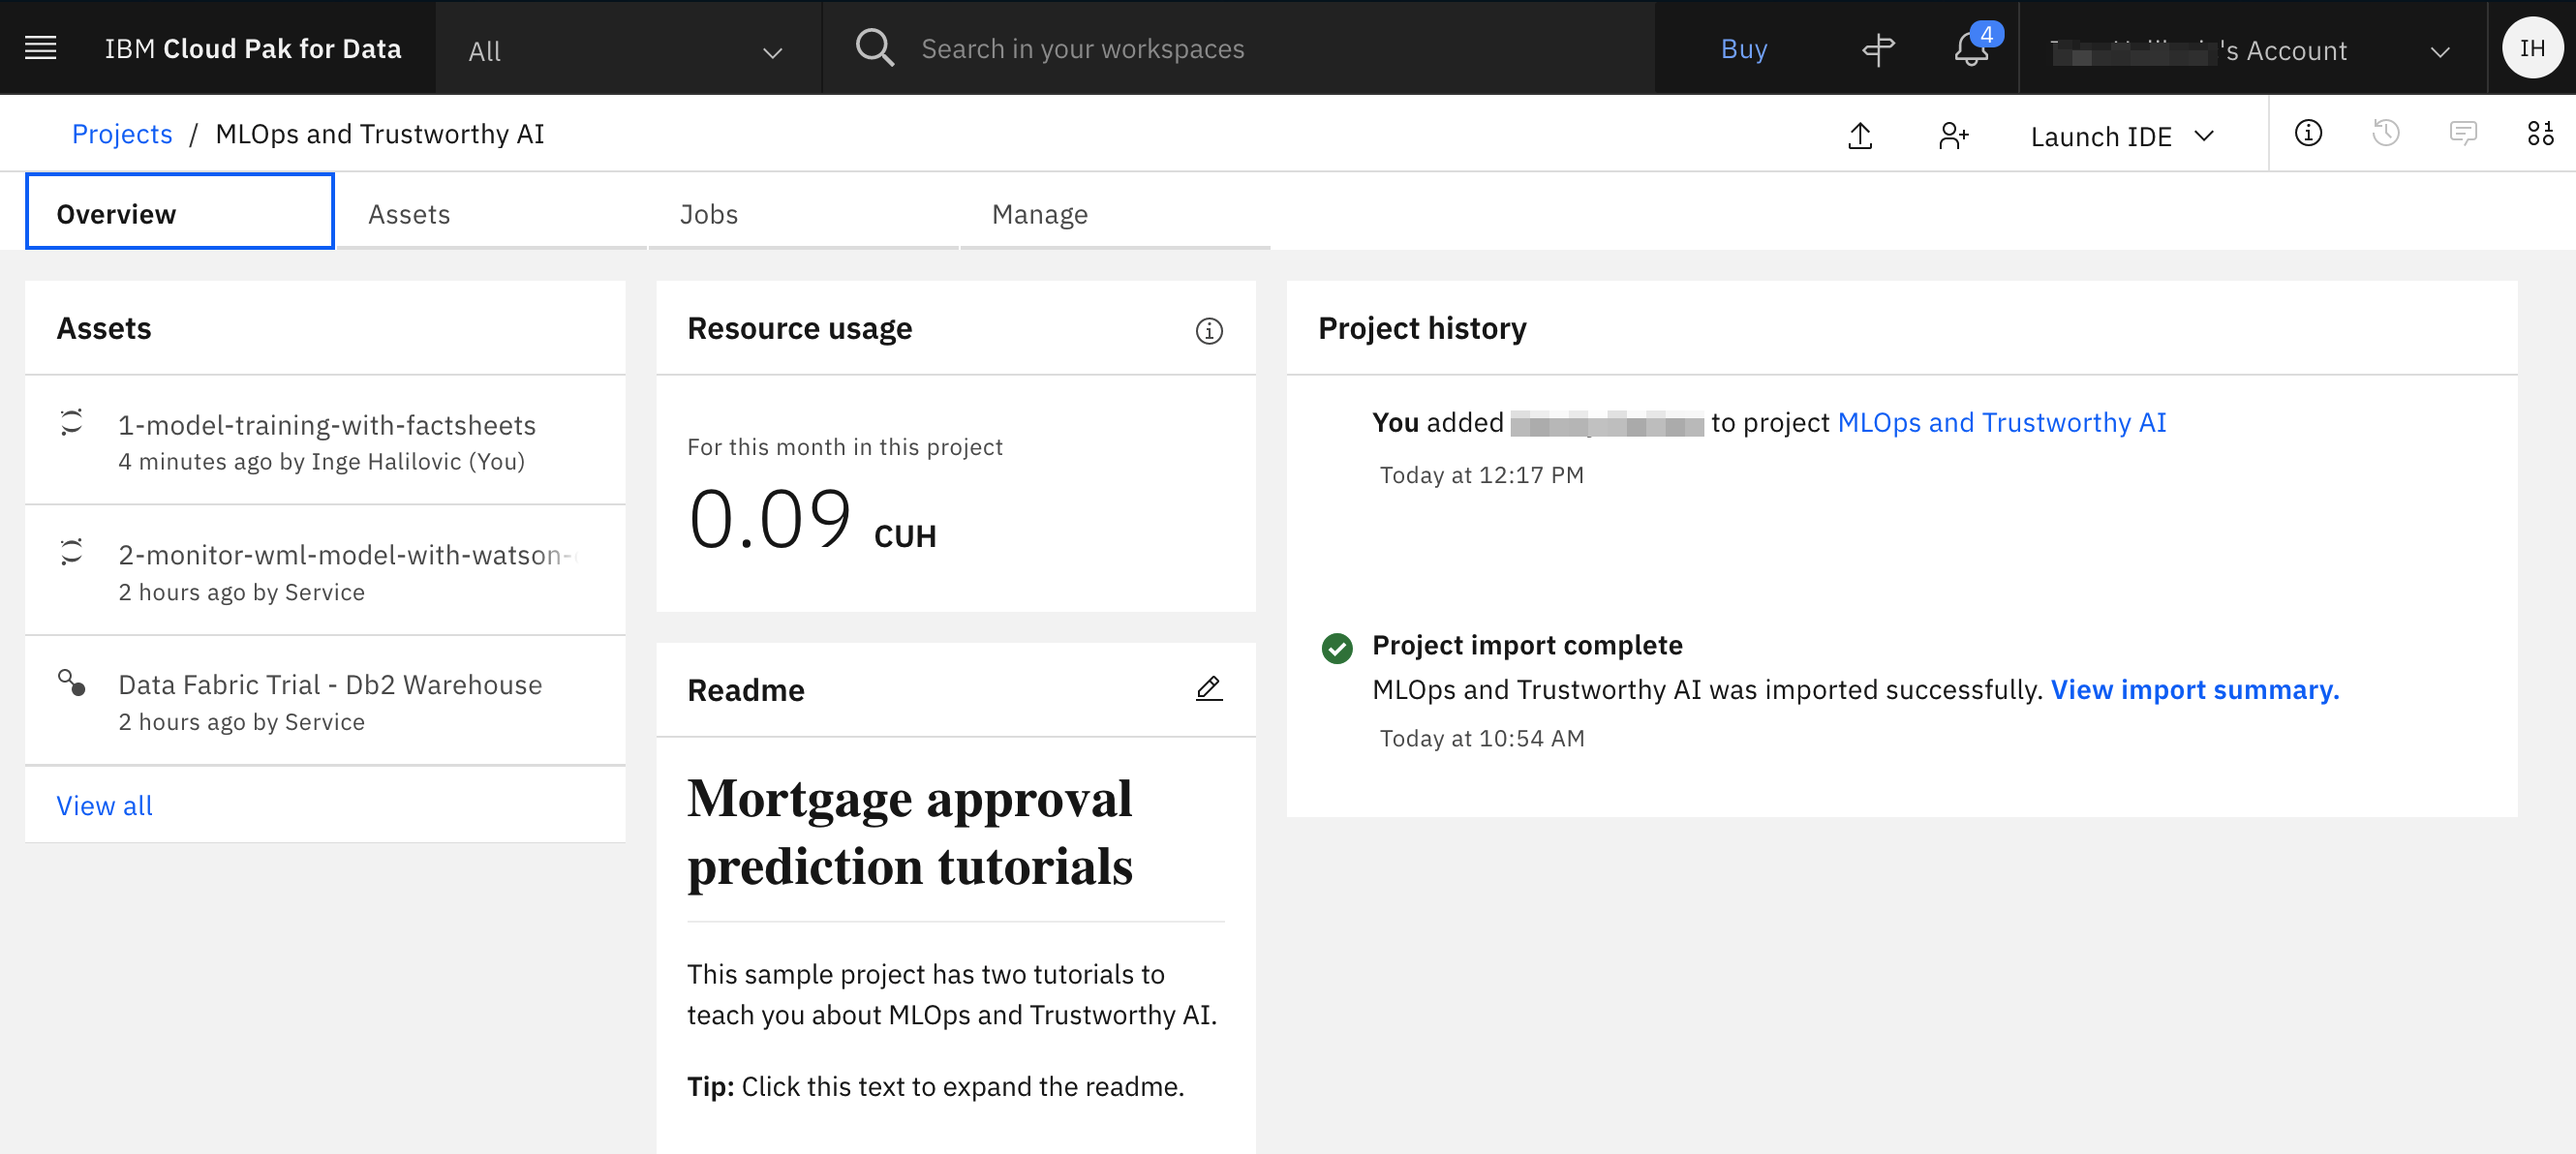Click the Resource usage heading
This screenshot has width=2576, height=1154.
pyautogui.click(x=800, y=328)
